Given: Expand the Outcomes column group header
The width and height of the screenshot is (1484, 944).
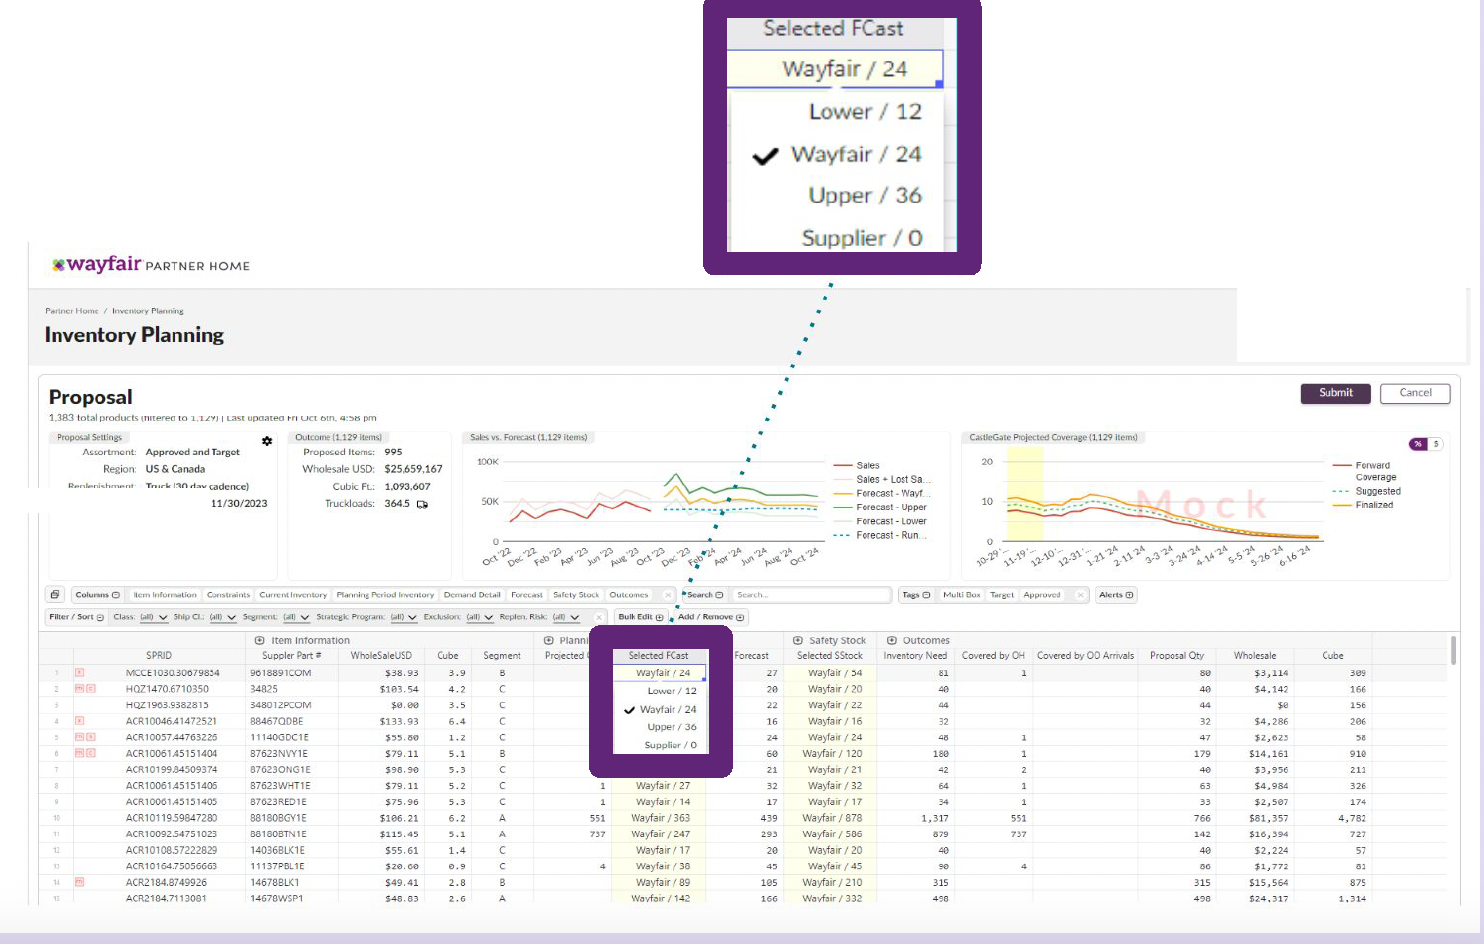Looking at the screenshot, I should 892,640.
